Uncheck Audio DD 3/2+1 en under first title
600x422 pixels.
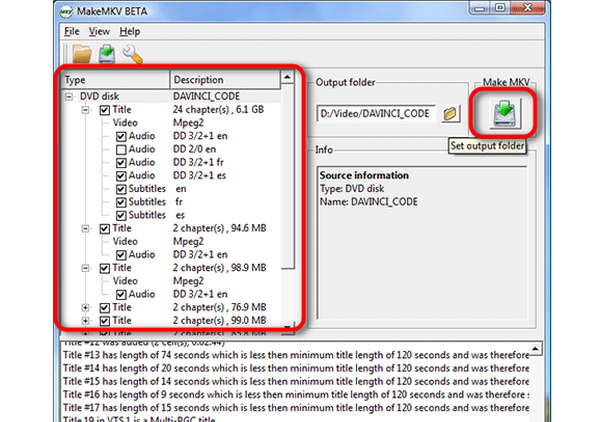121,137
